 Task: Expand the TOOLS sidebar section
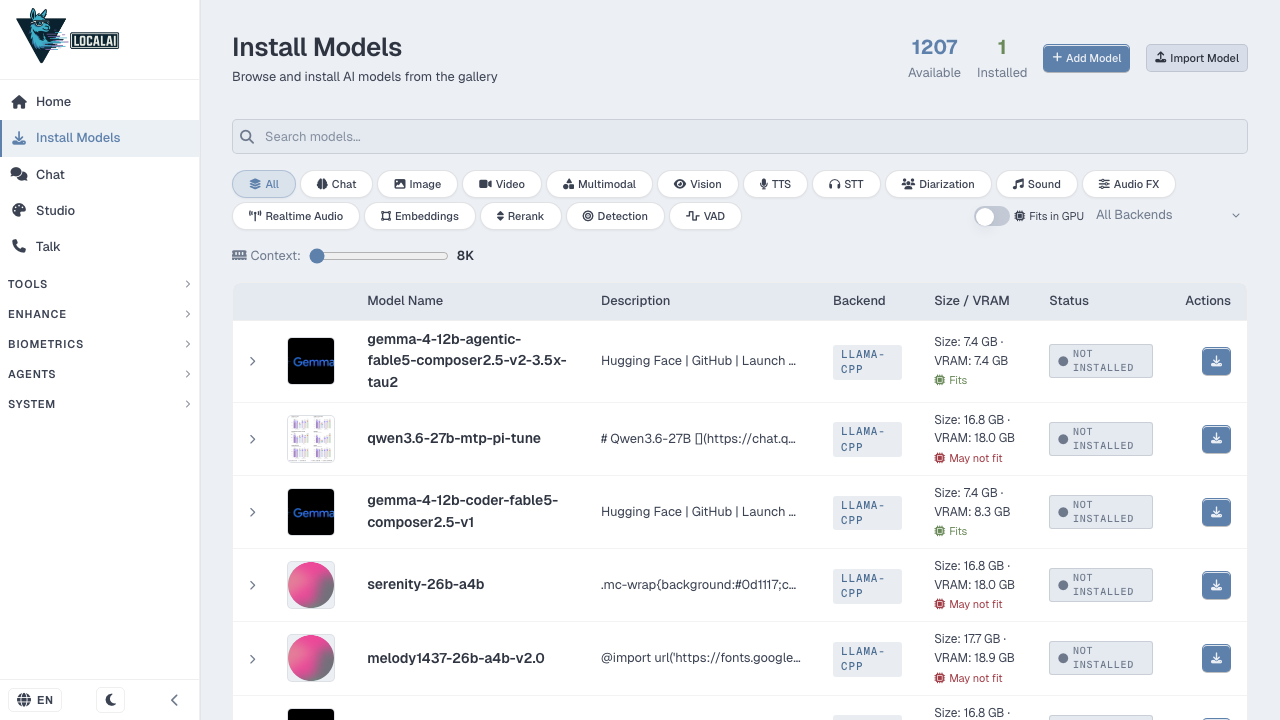[100, 284]
